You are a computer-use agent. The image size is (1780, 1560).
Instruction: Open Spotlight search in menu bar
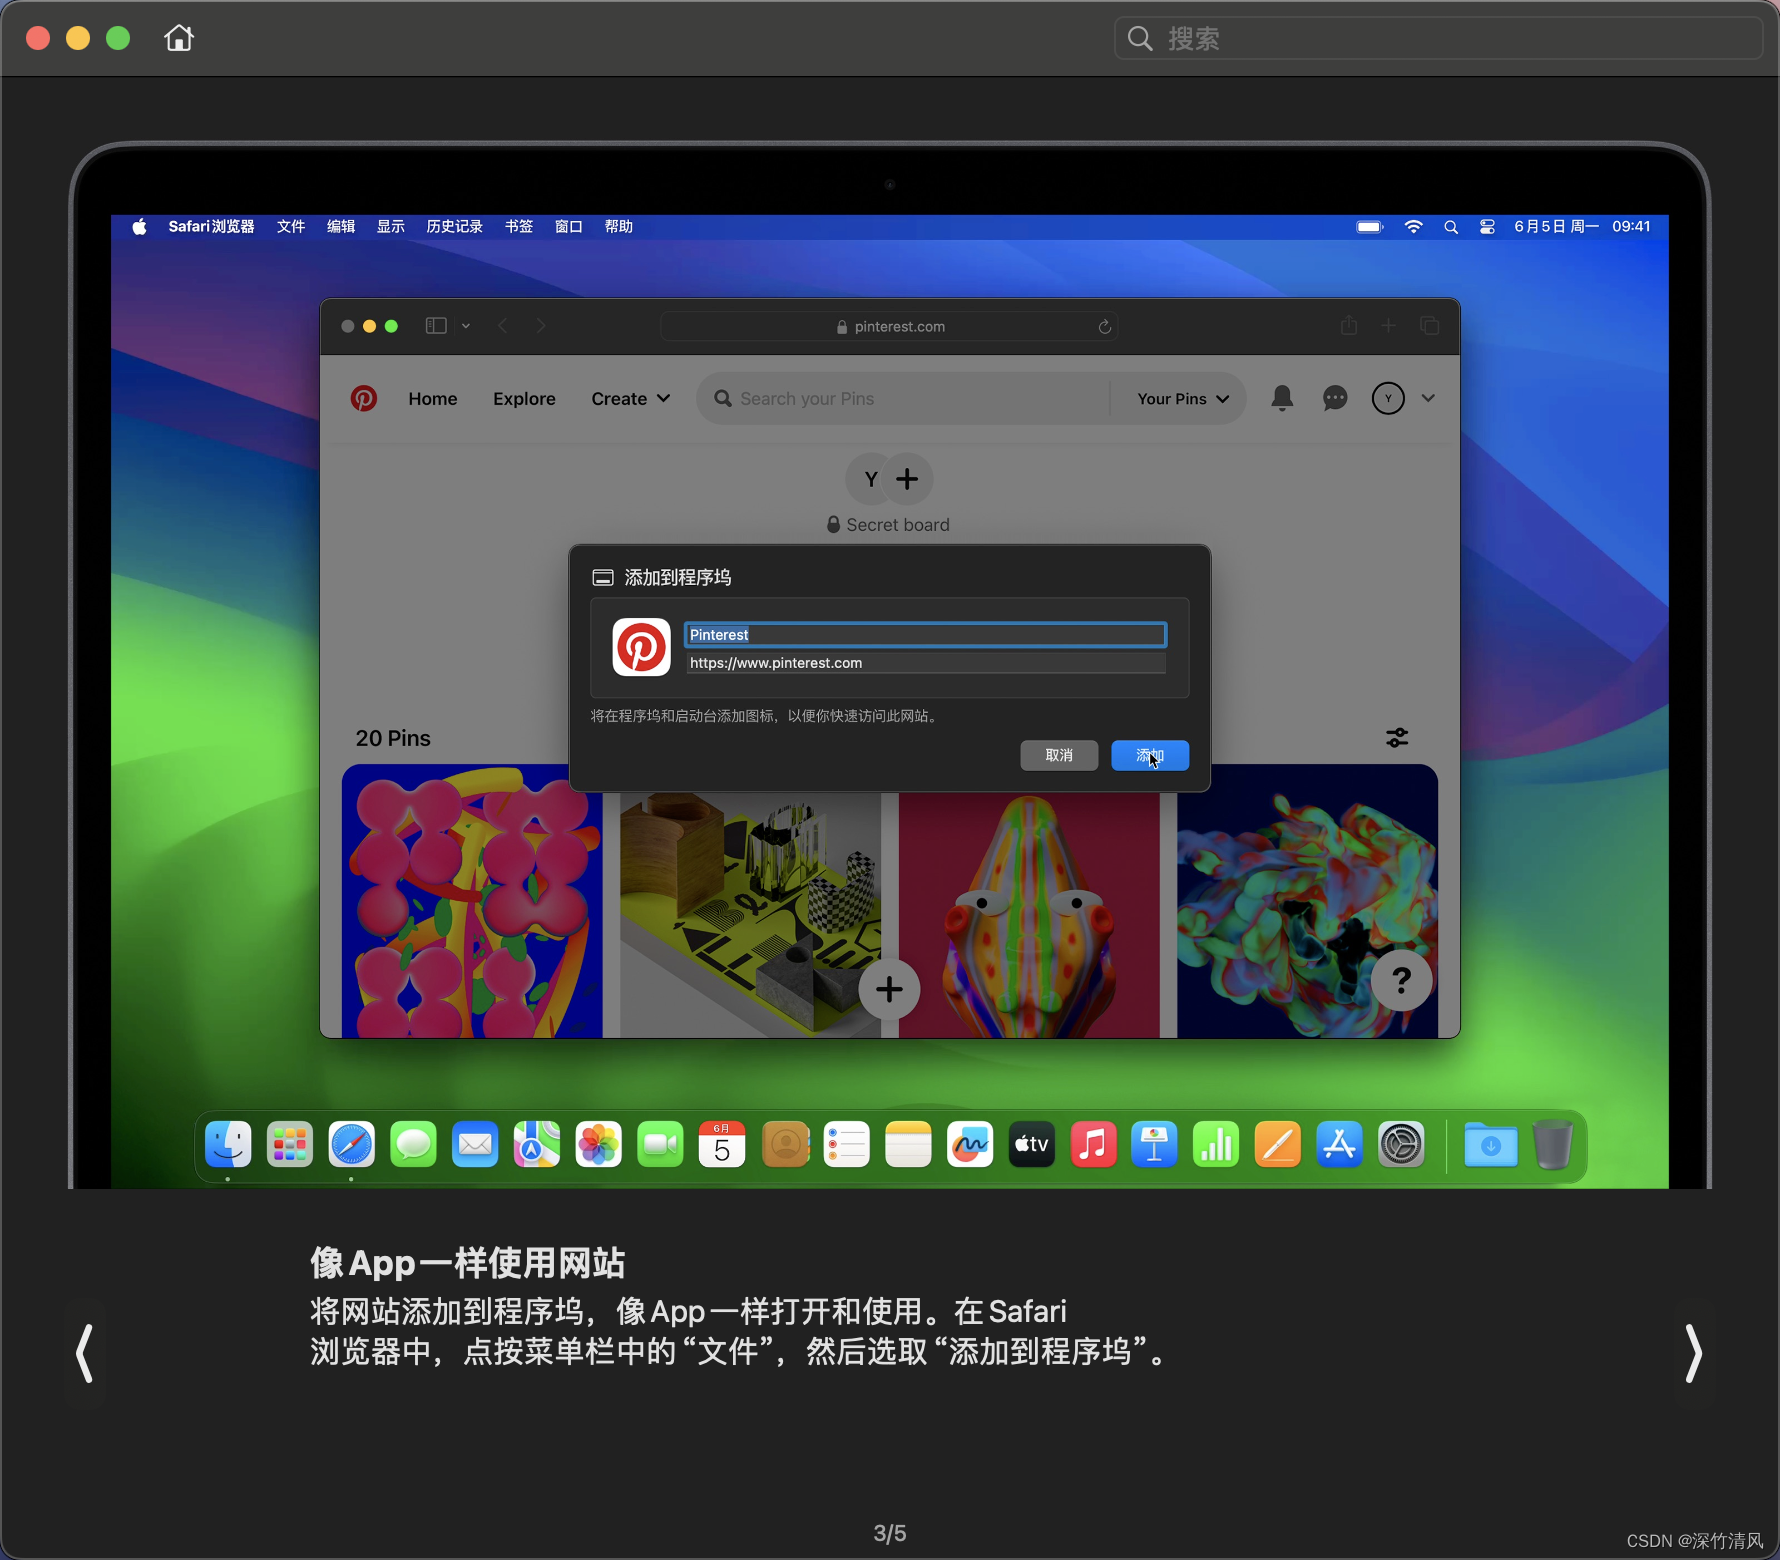(1451, 227)
